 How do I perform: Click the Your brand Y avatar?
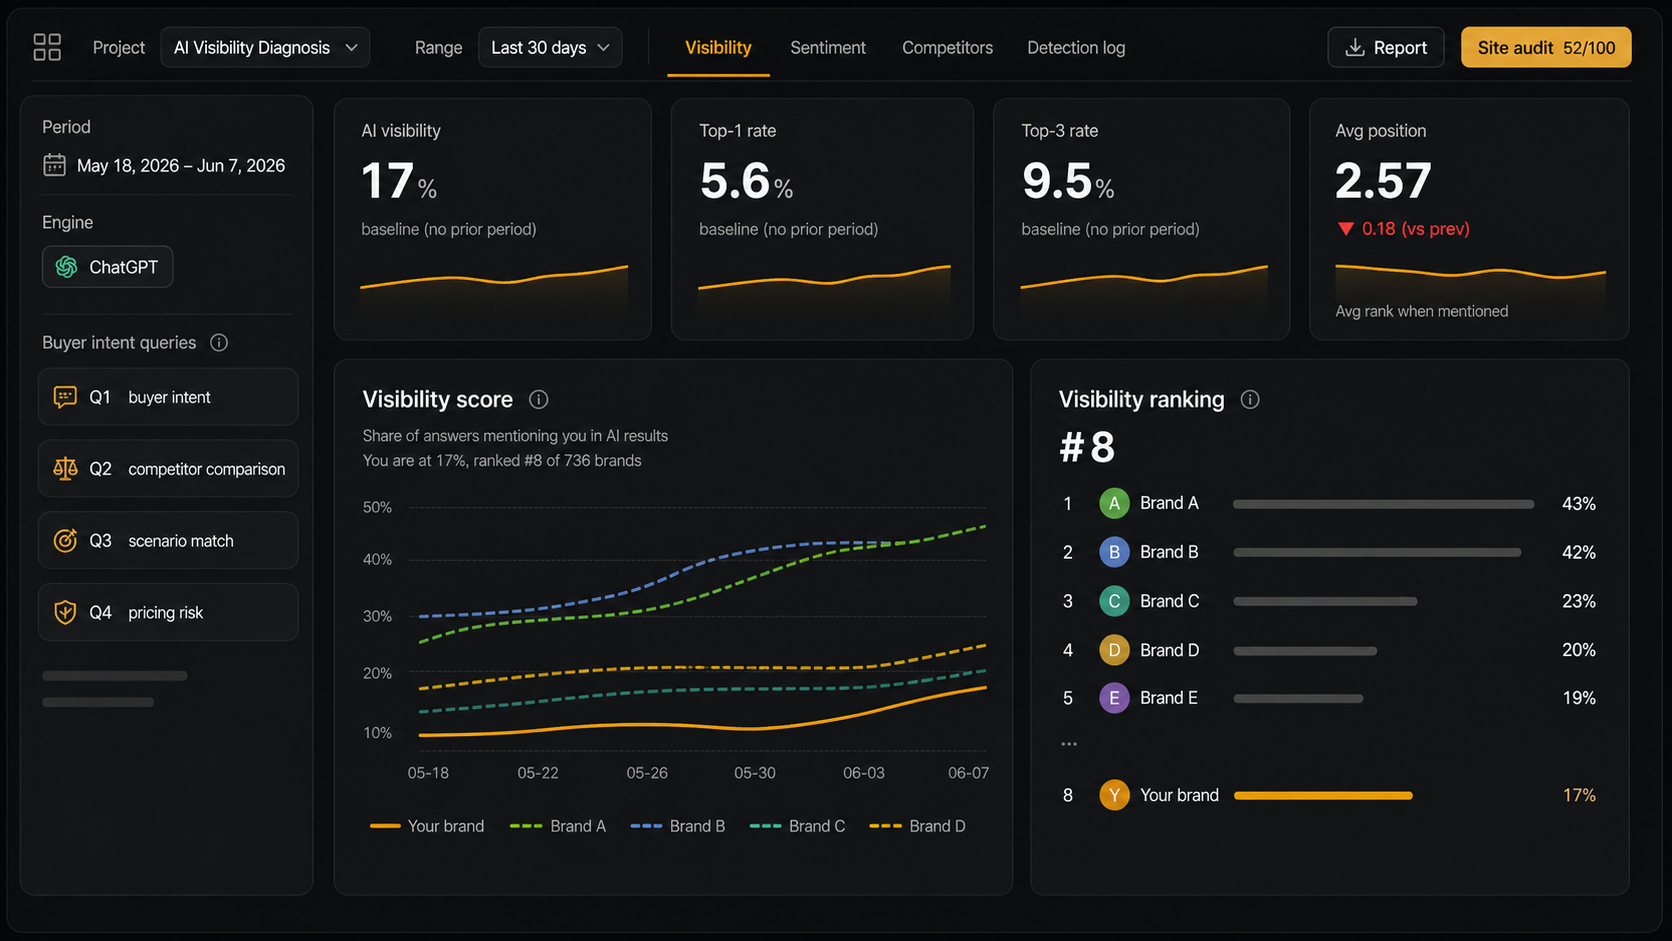tap(1114, 795)
